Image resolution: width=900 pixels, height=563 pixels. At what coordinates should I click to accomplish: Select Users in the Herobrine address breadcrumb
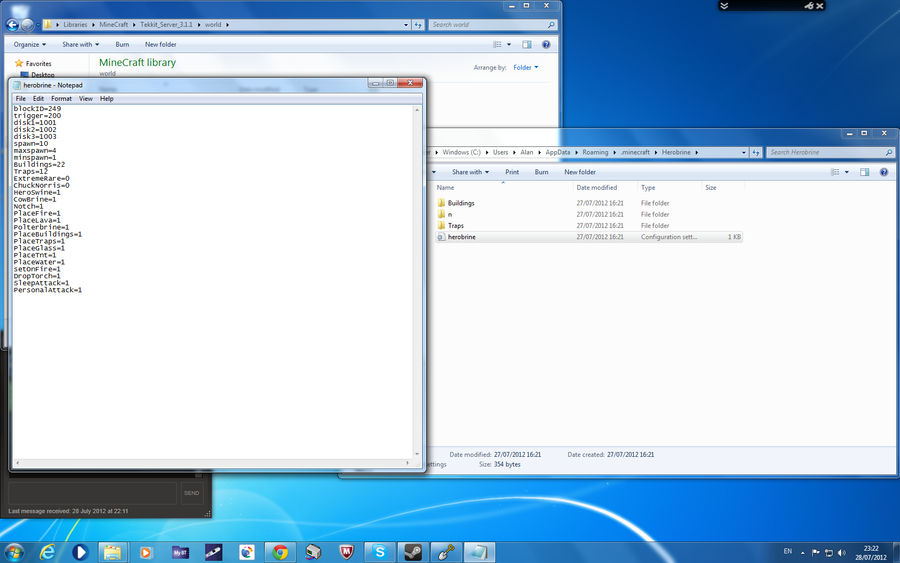(501, 153)
